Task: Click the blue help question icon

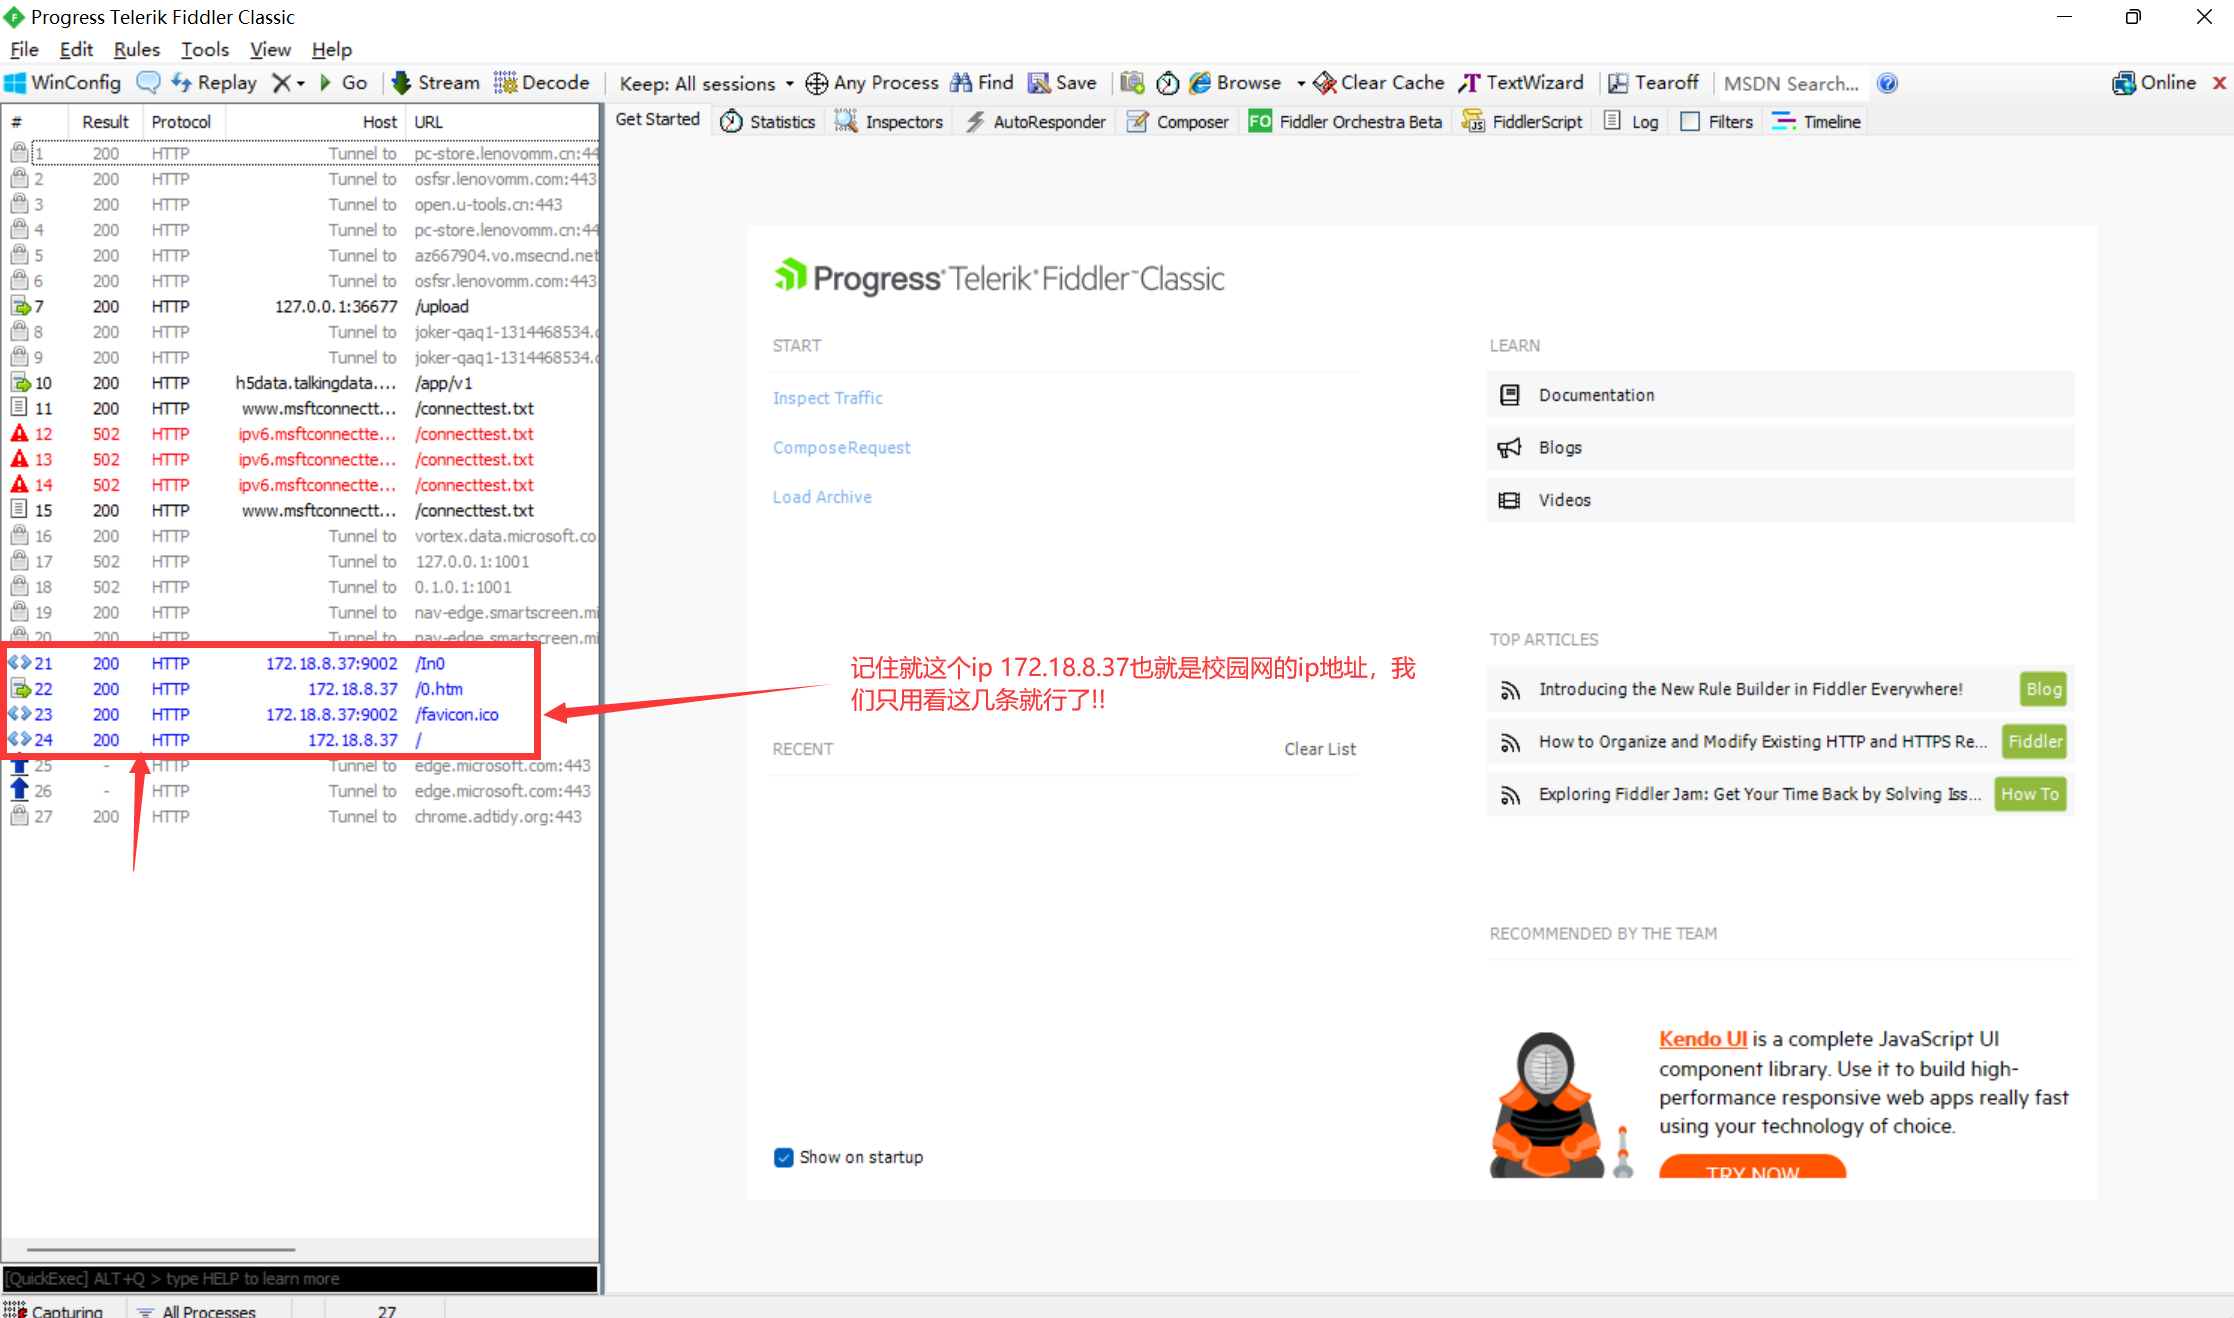Action: click(1887, 83)
